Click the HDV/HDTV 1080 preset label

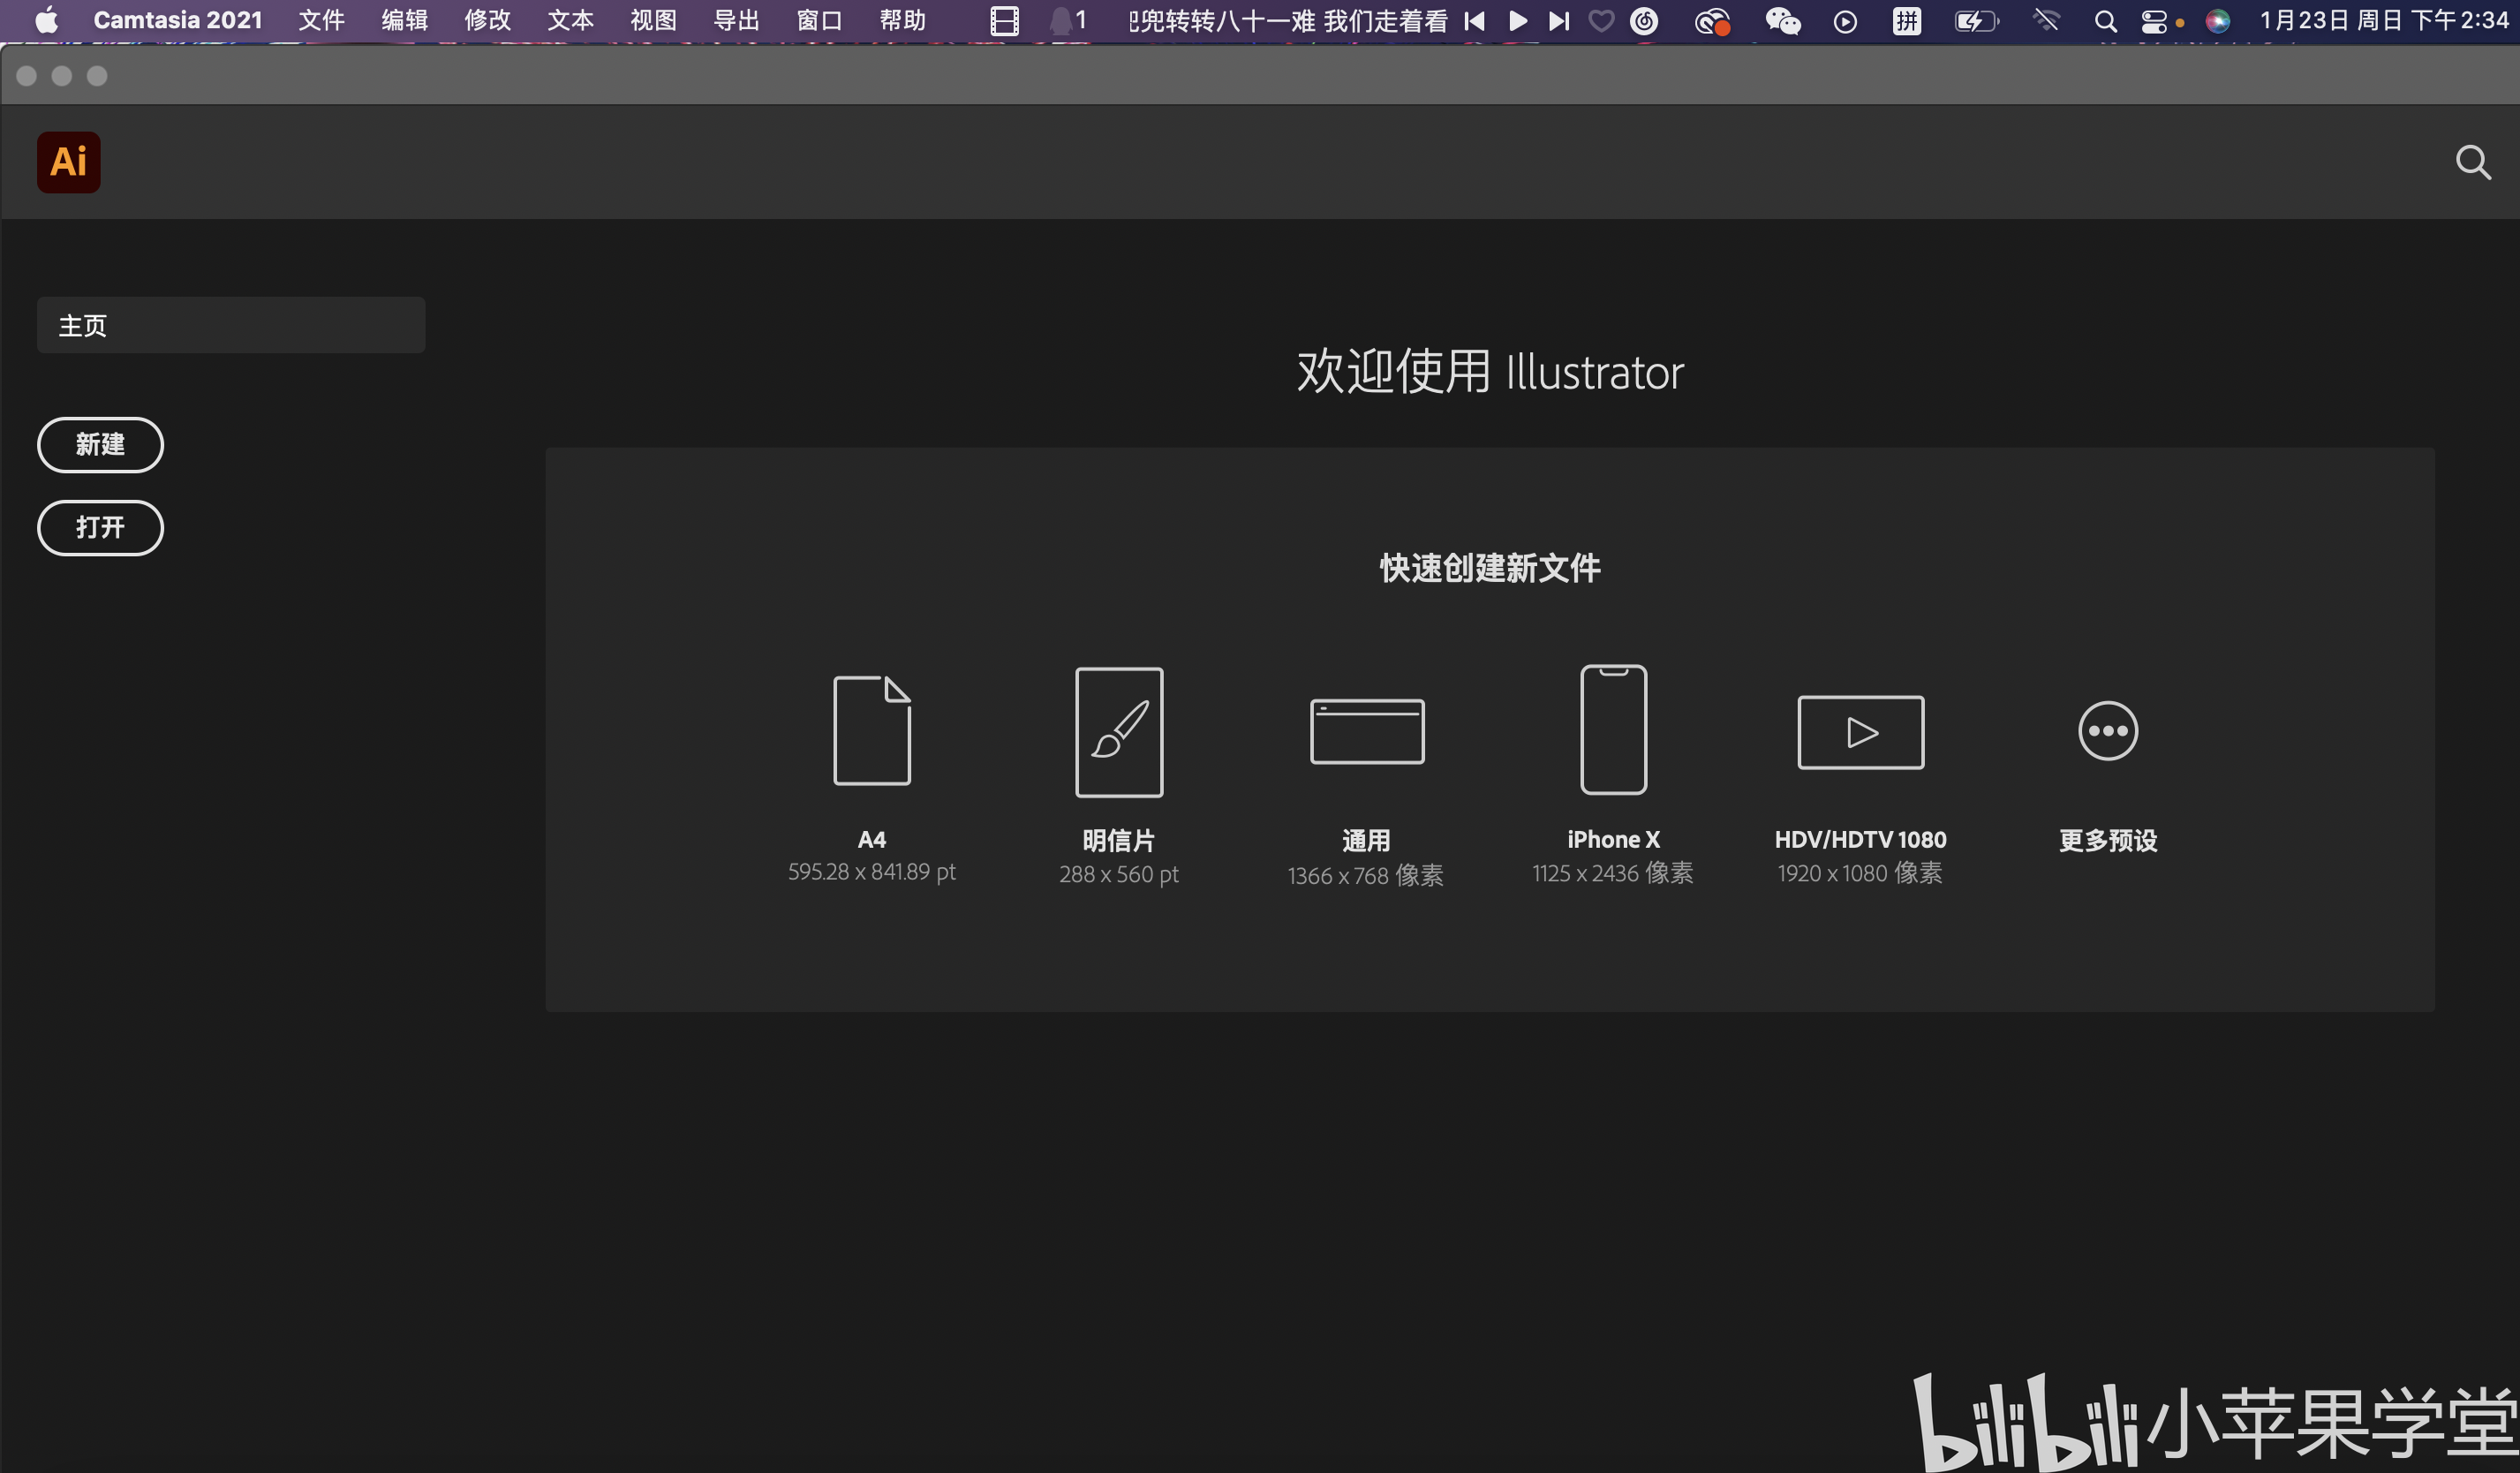tap(1860, 839)
